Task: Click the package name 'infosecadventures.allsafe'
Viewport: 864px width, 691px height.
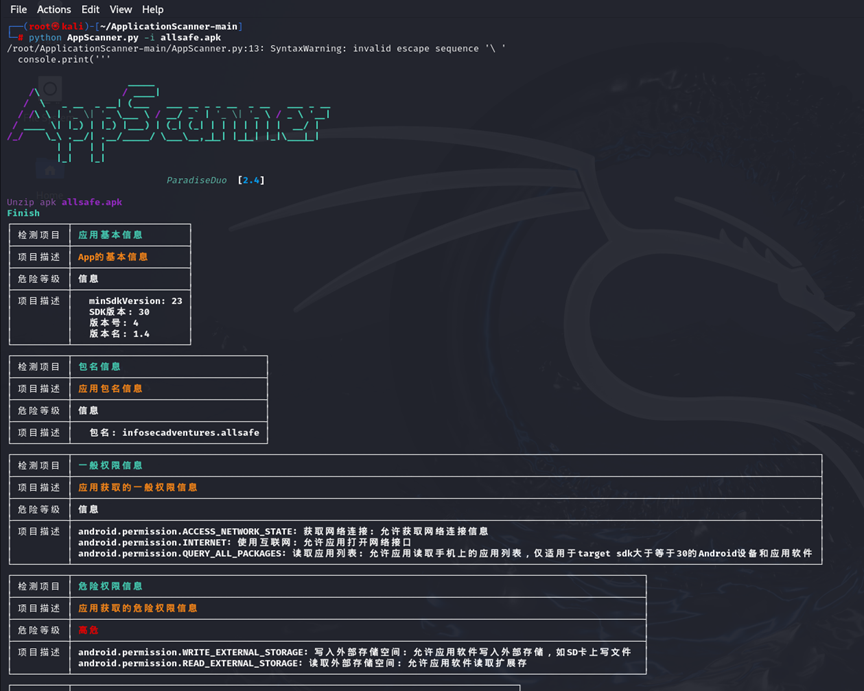Action: pos(191,433)
